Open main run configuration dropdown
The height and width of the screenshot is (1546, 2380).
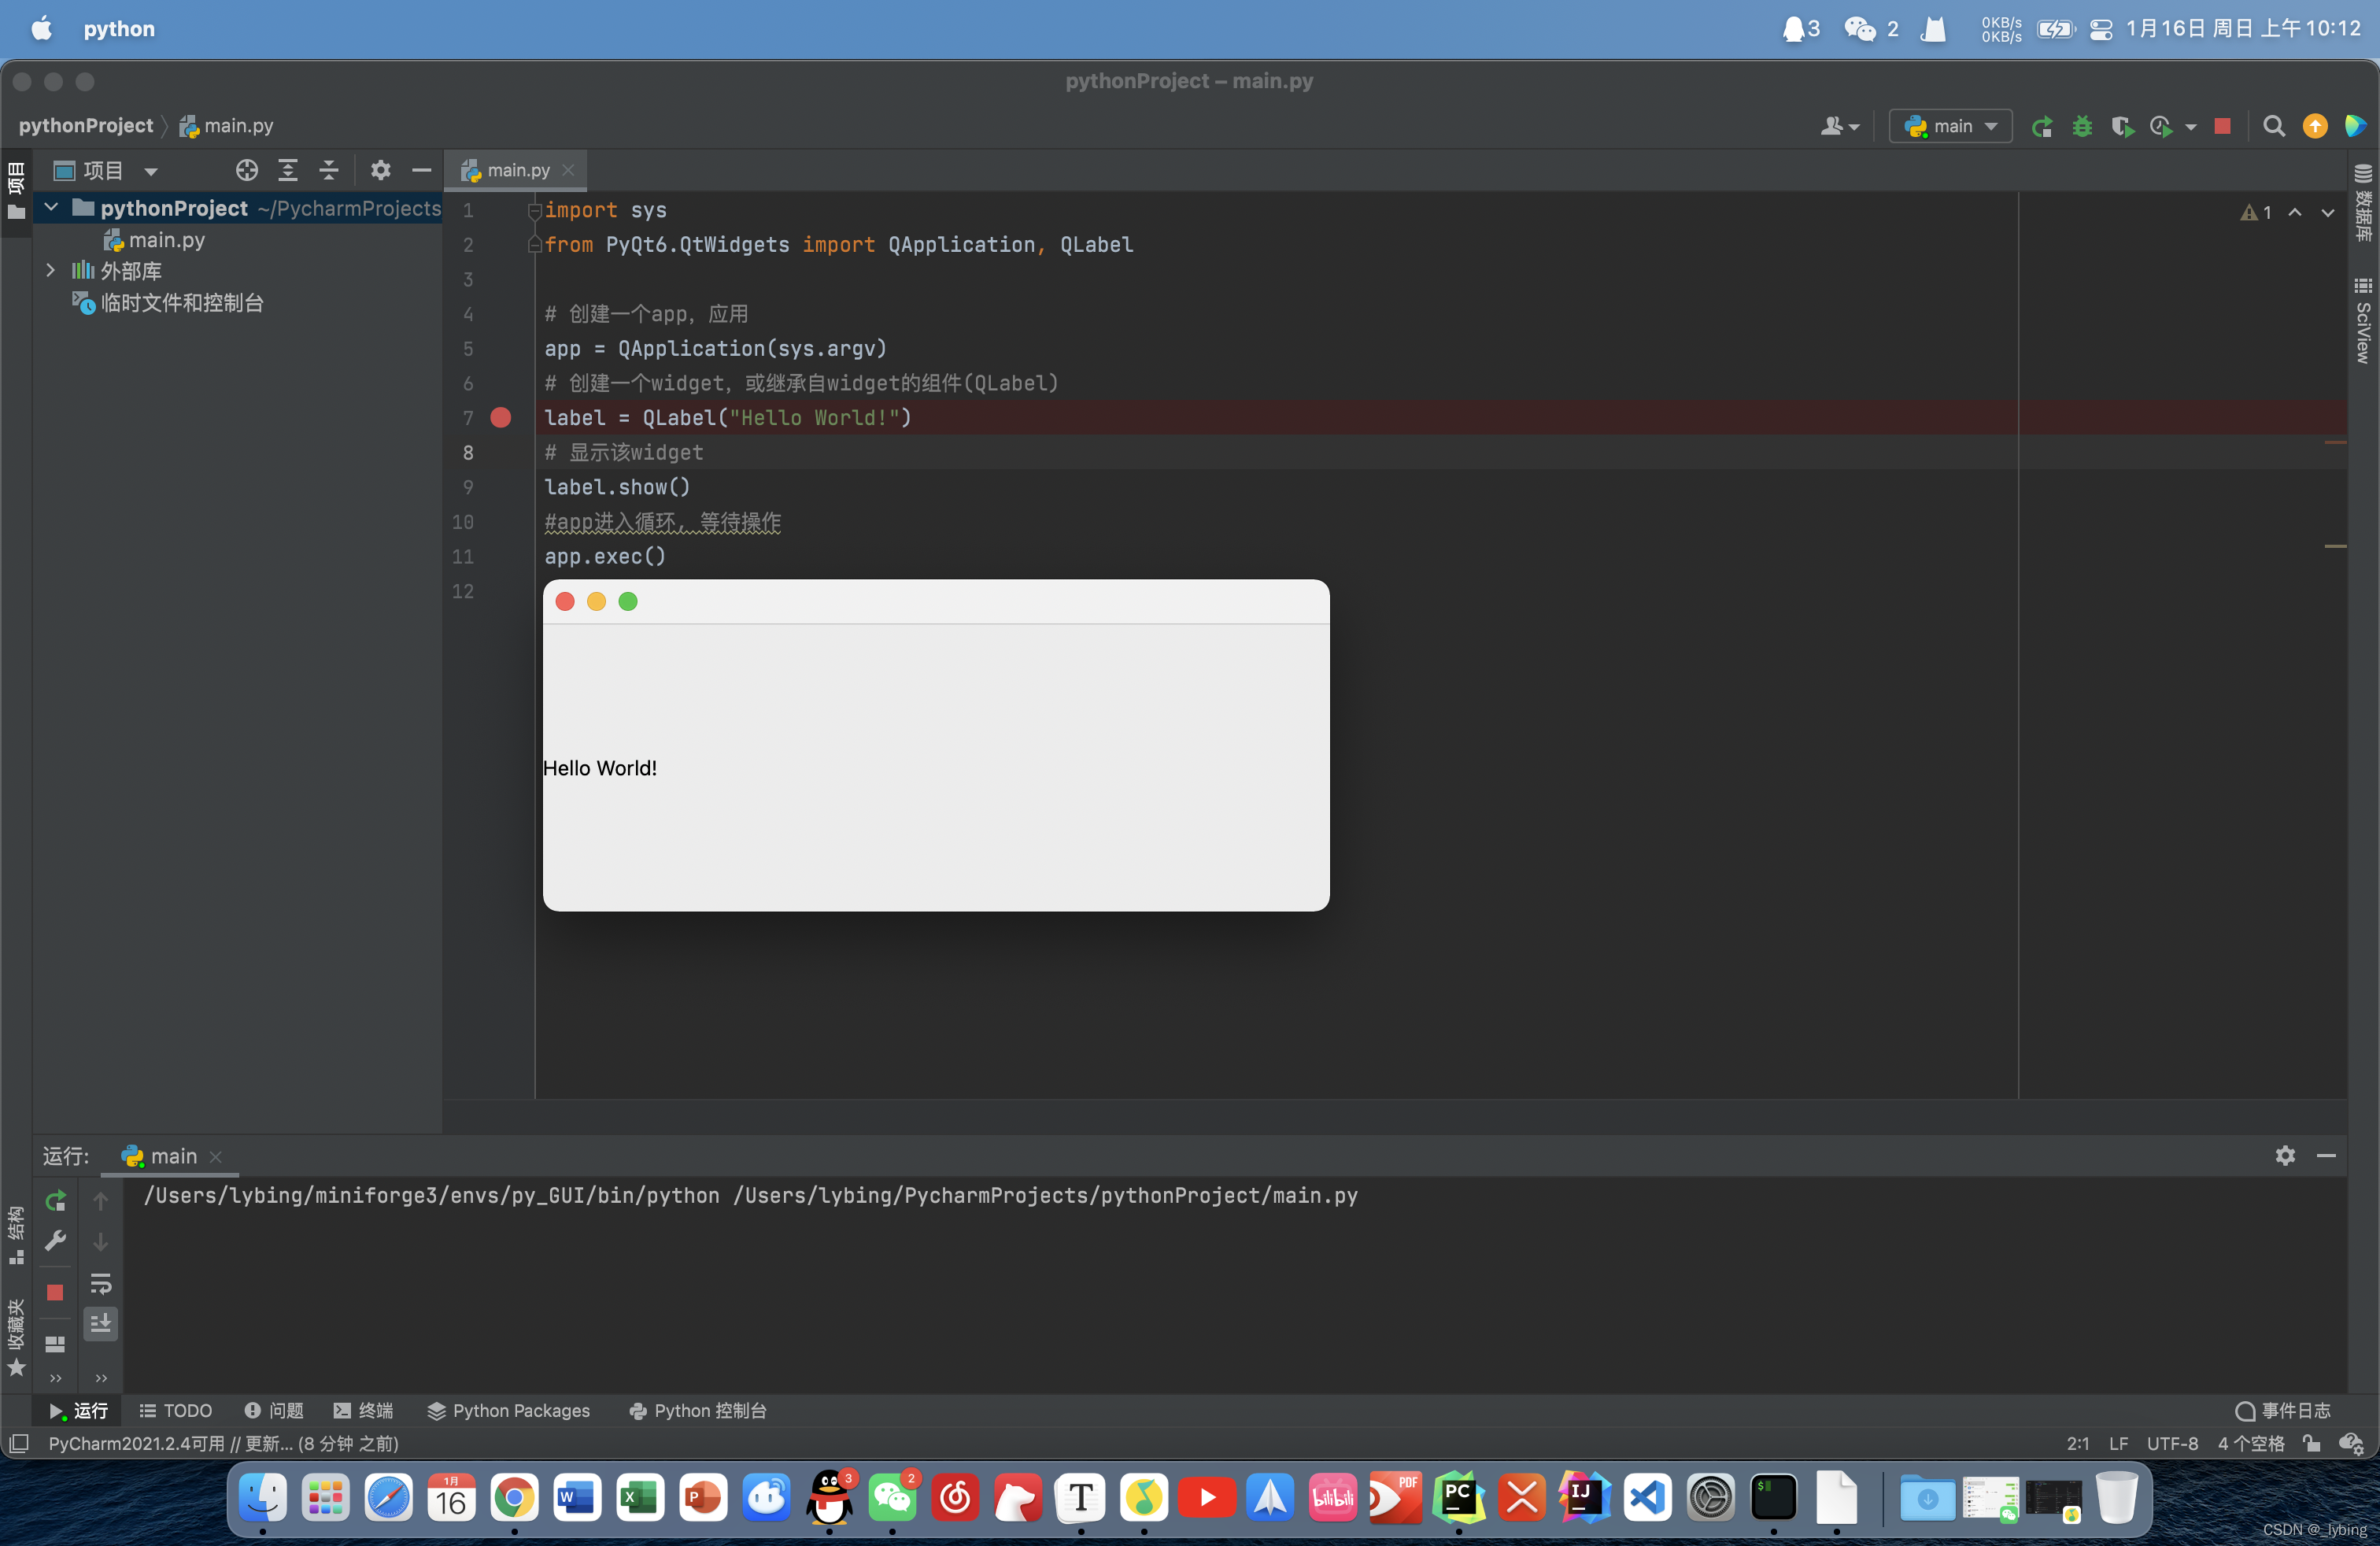[x=1950, y=126]
